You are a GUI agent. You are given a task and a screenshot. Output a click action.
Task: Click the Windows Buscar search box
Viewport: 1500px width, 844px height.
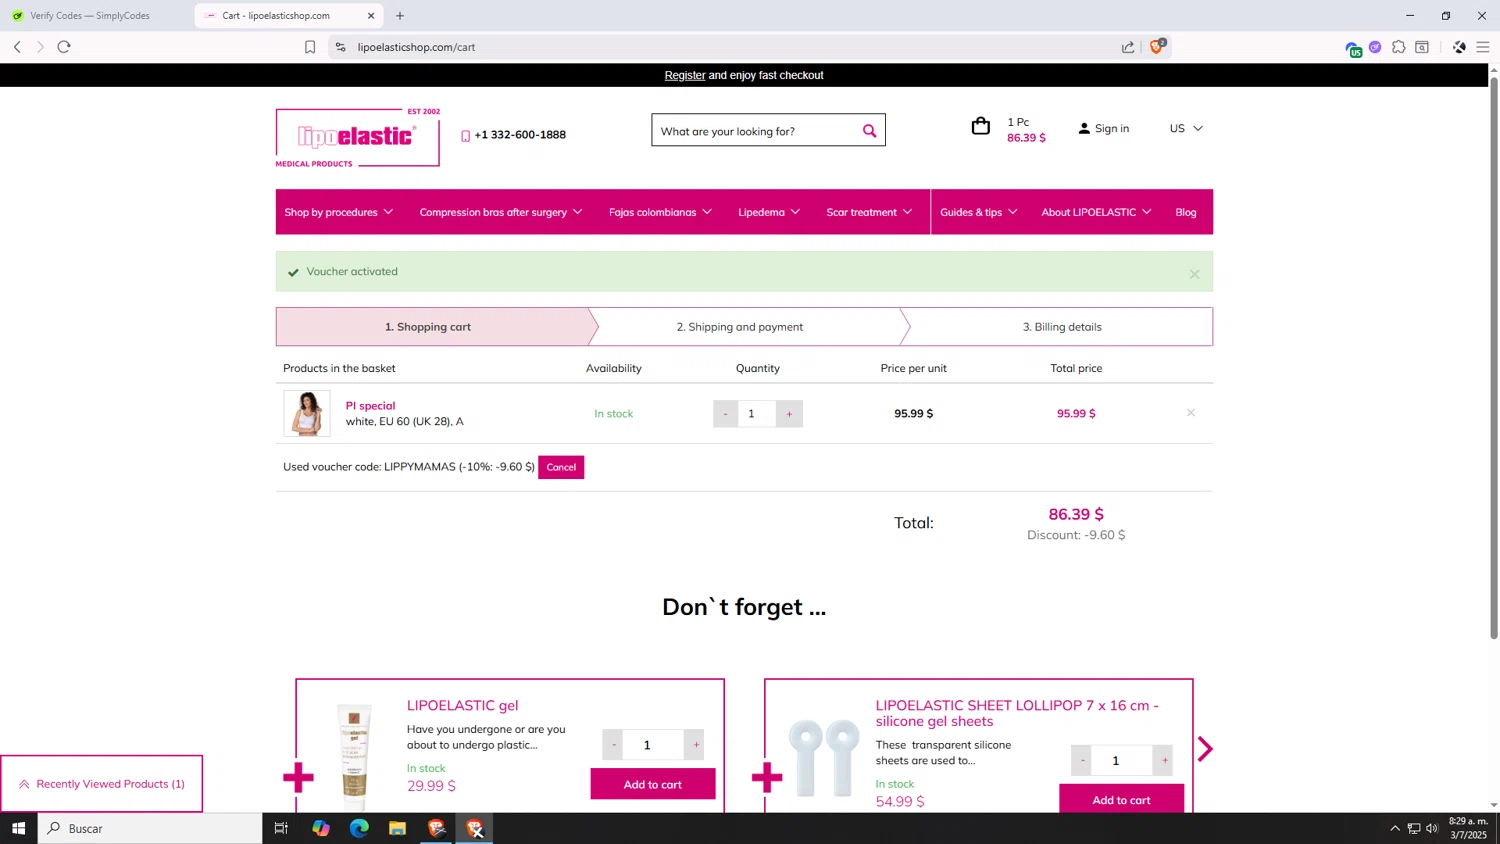[150, 828]
